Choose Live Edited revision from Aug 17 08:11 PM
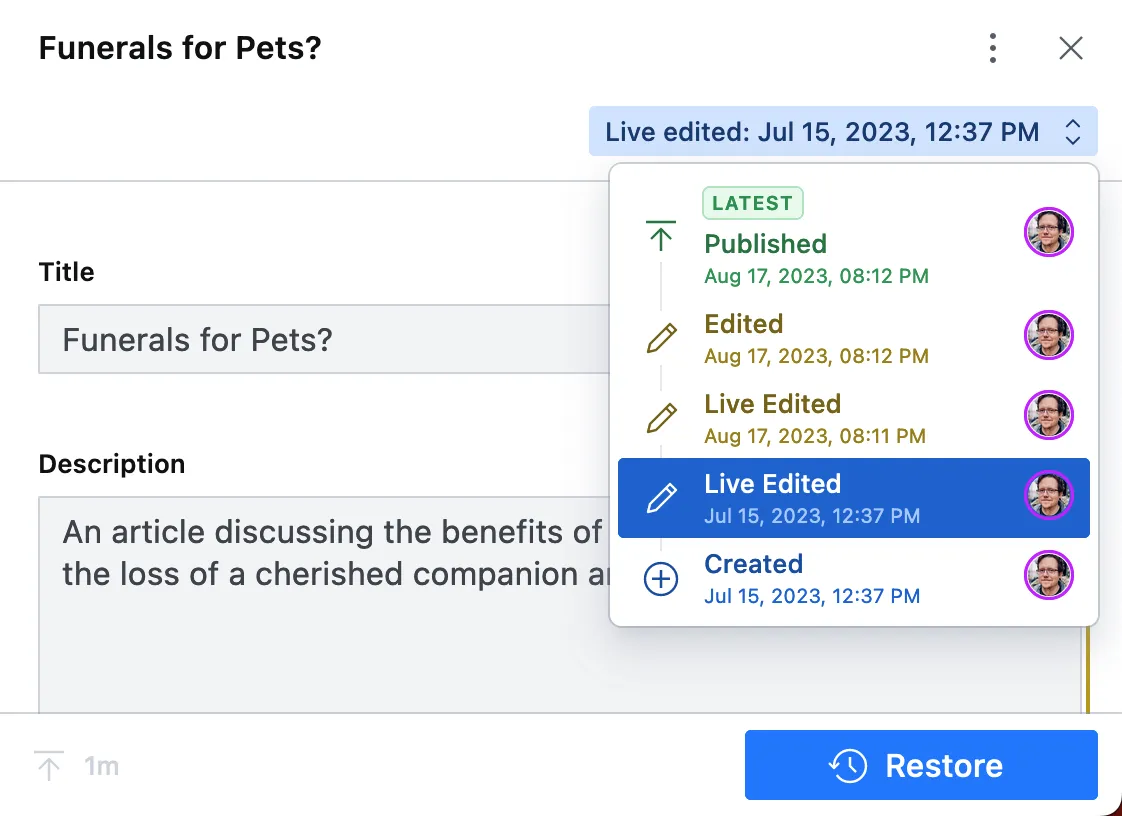The height and width of the screenshot is (816, 1122). (x=815, y=418)
